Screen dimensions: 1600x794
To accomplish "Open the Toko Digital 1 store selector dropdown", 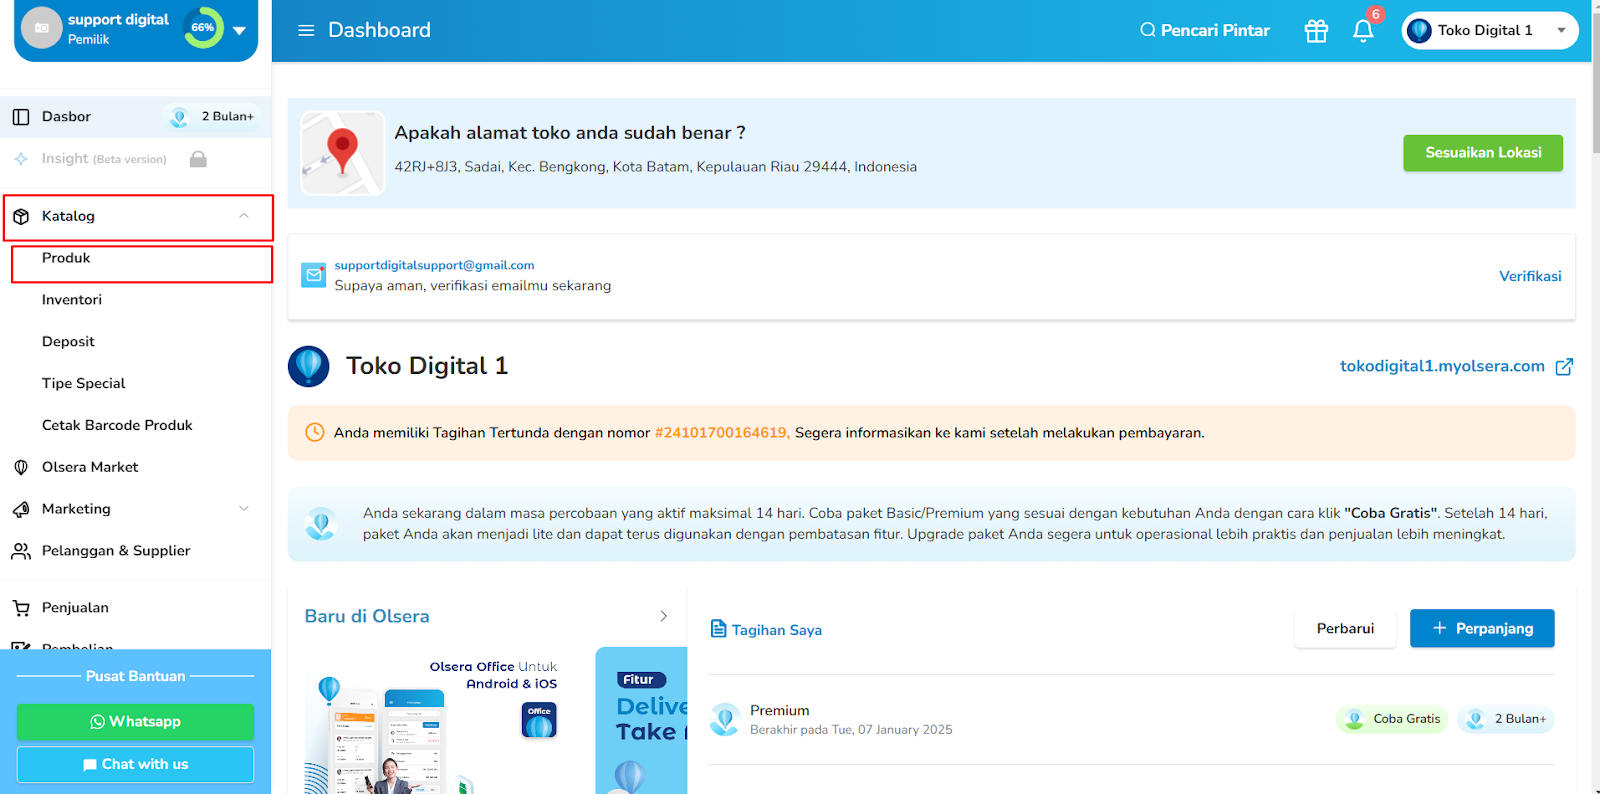I will [x=1490, y=31].
